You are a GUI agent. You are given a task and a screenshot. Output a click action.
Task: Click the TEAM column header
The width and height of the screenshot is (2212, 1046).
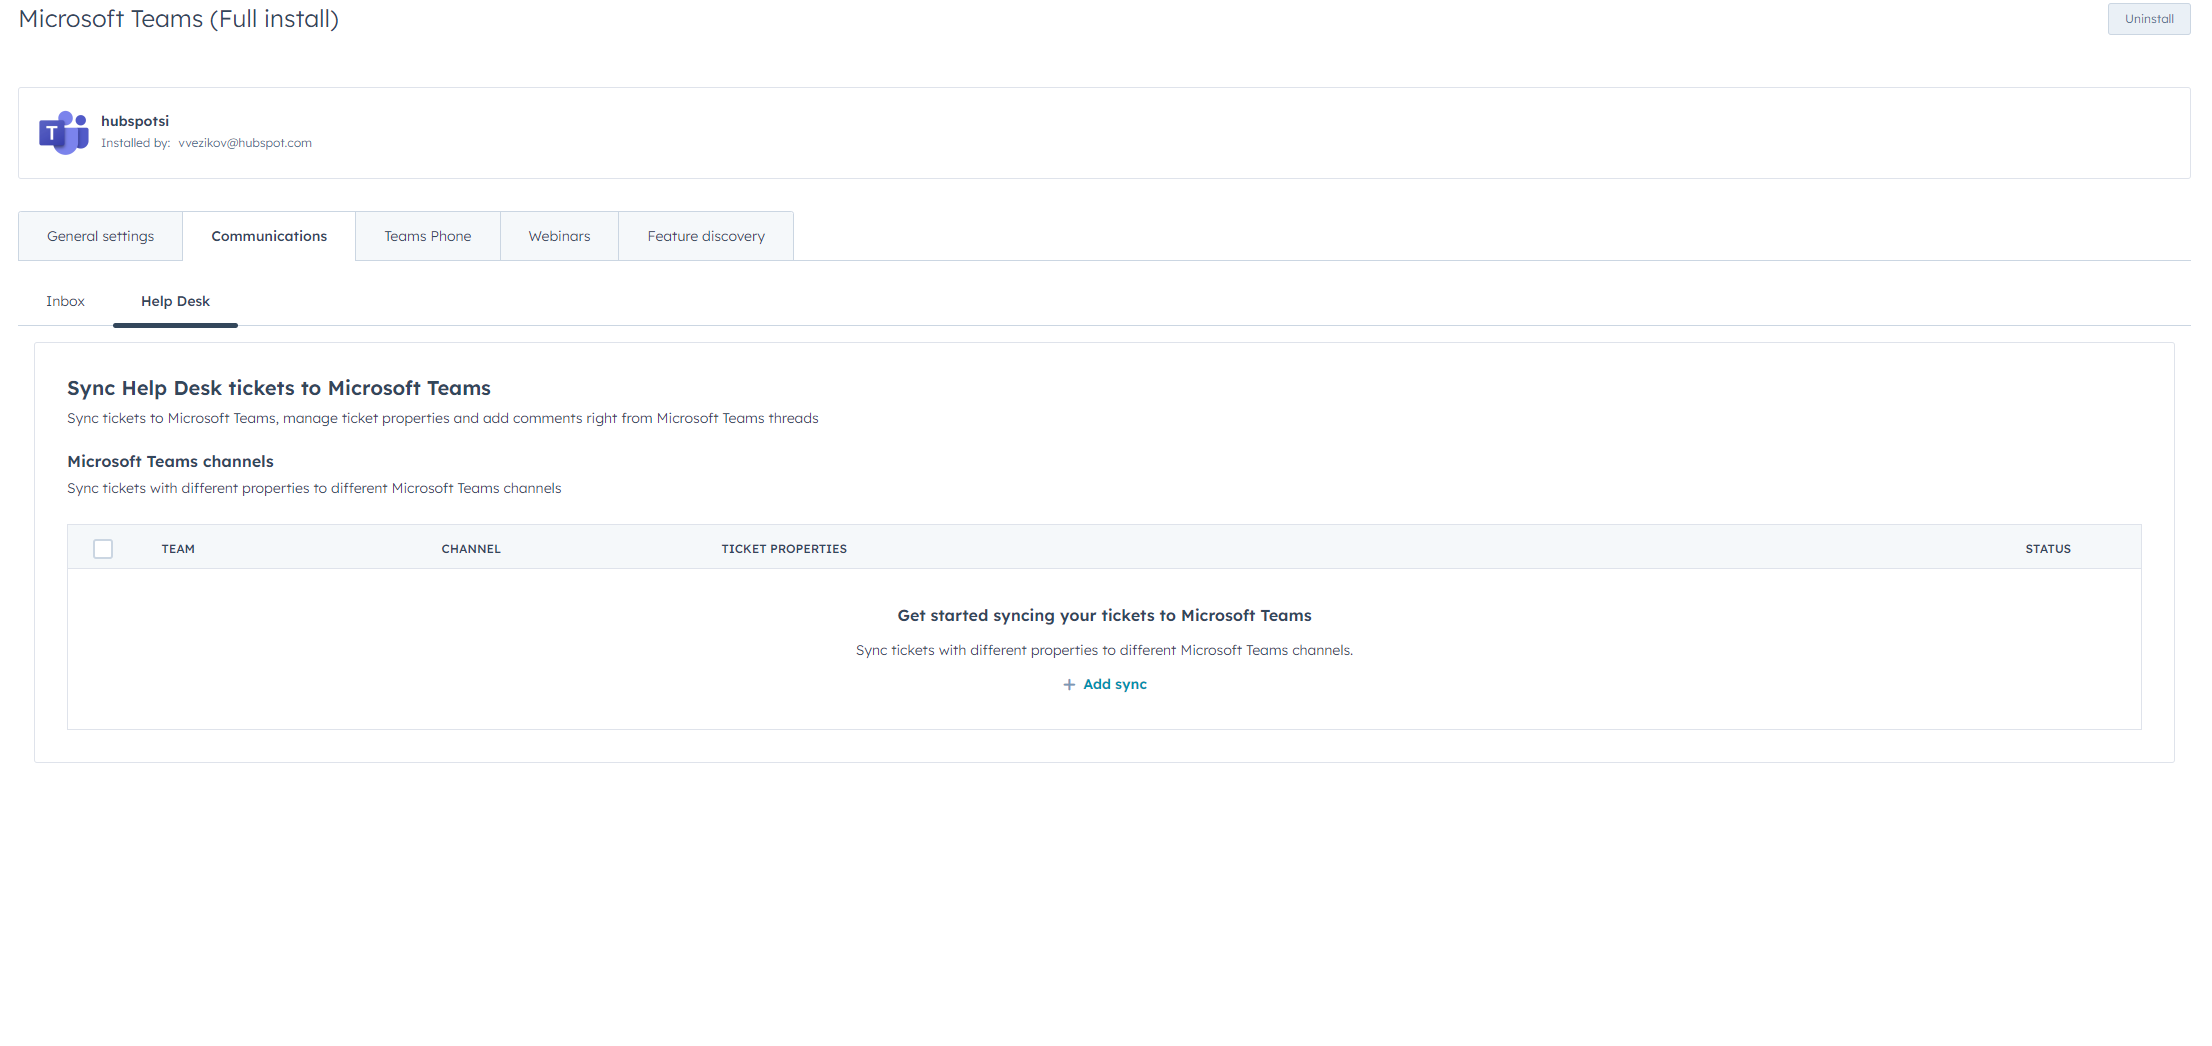click(x=178, y=549)
